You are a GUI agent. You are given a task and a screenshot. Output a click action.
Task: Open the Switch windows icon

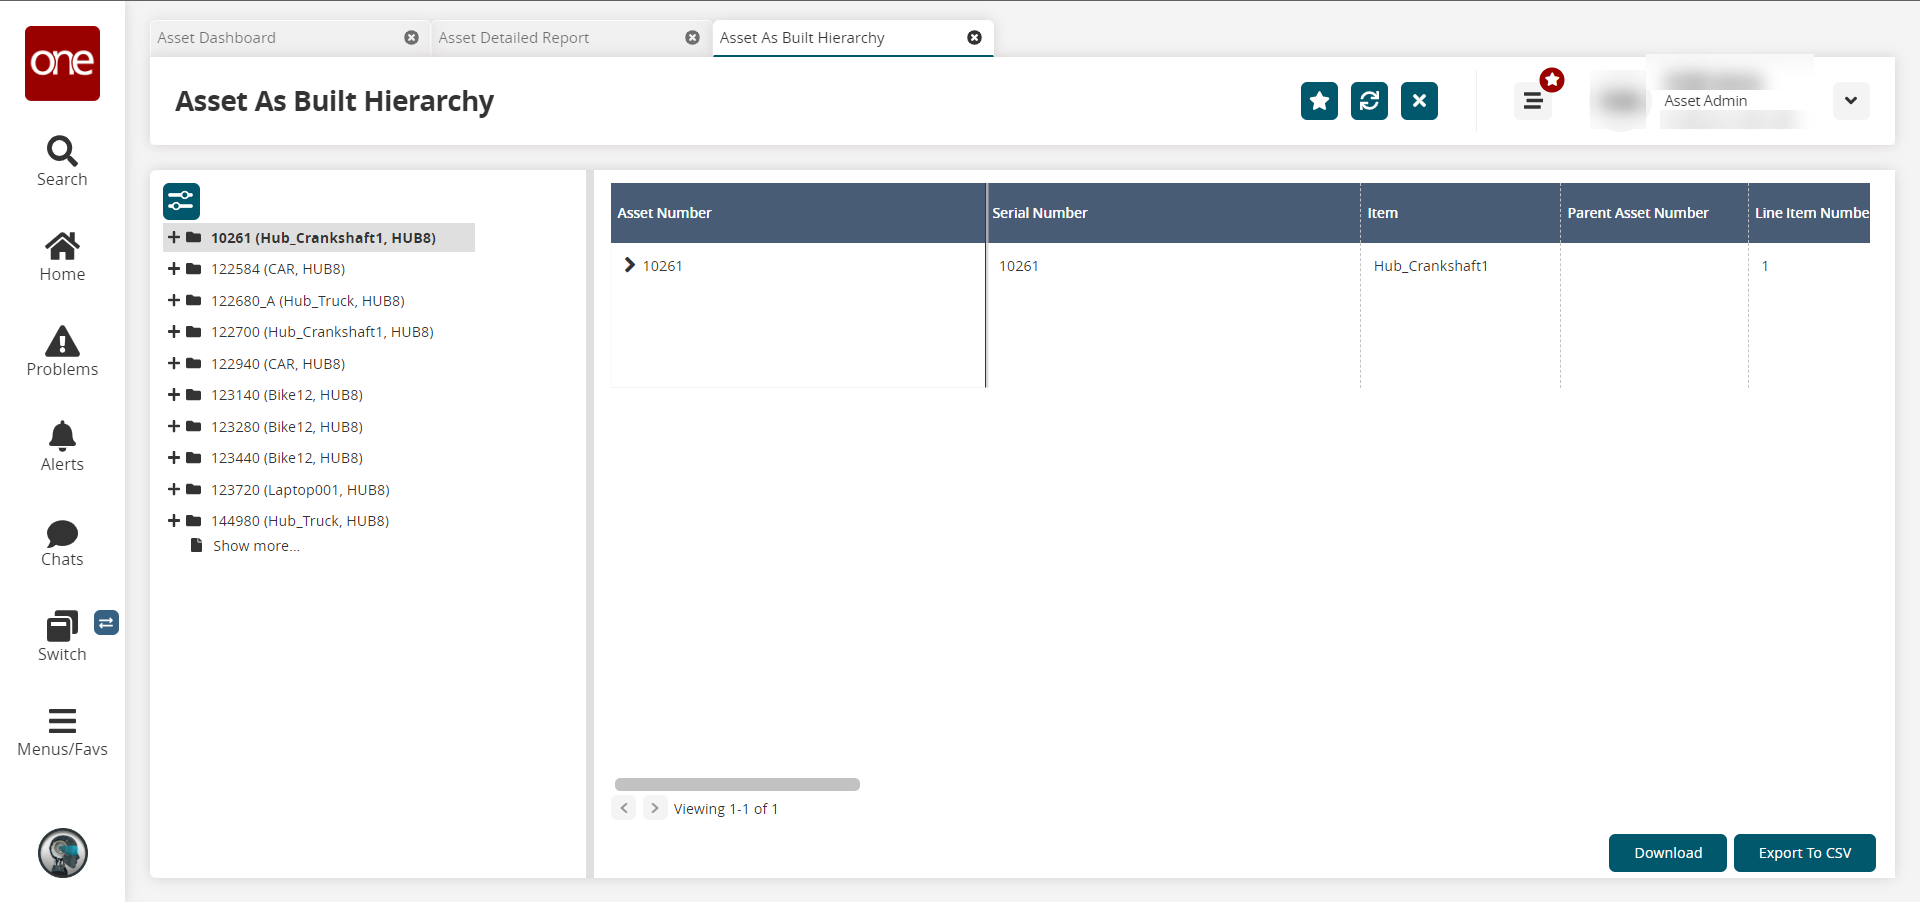(62, 637)
